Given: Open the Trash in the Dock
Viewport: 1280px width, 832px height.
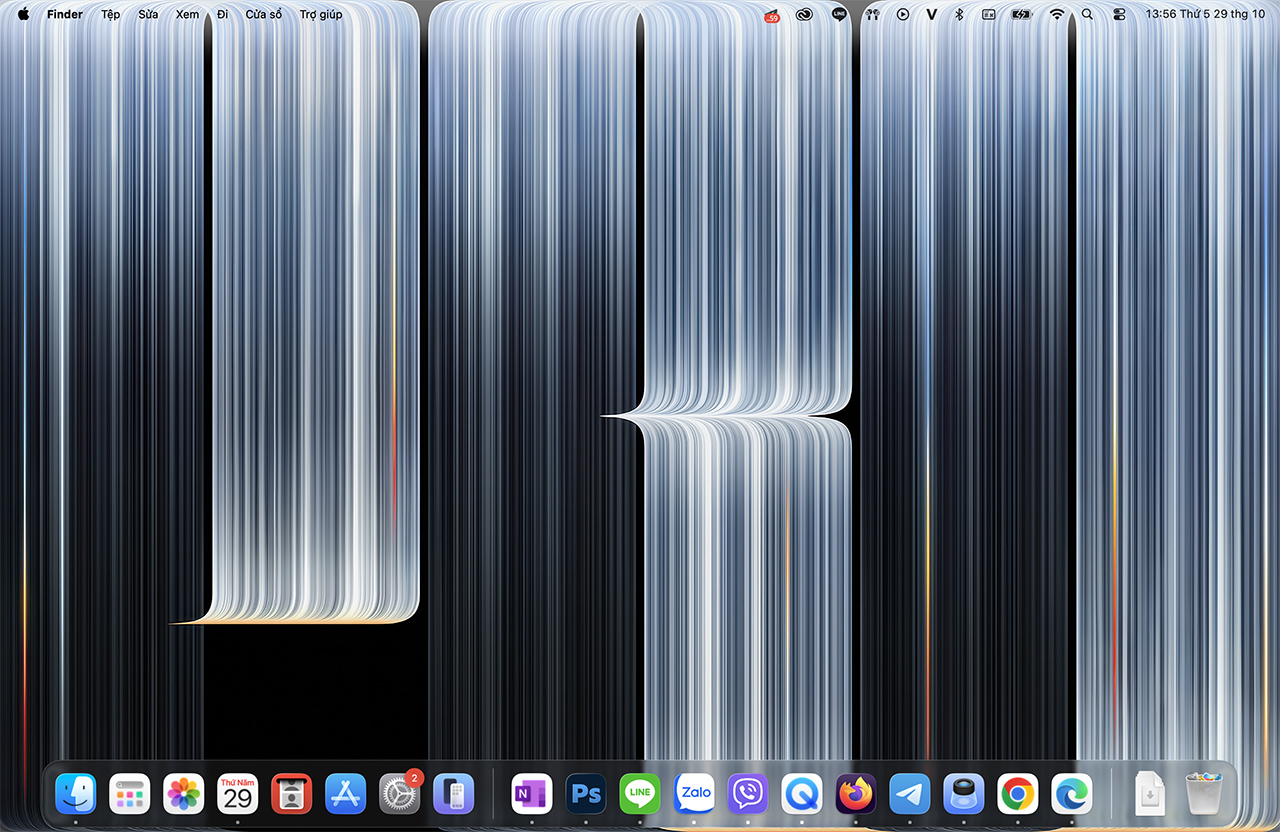Looking at the screenshot, I should (x=1204, y=794).
